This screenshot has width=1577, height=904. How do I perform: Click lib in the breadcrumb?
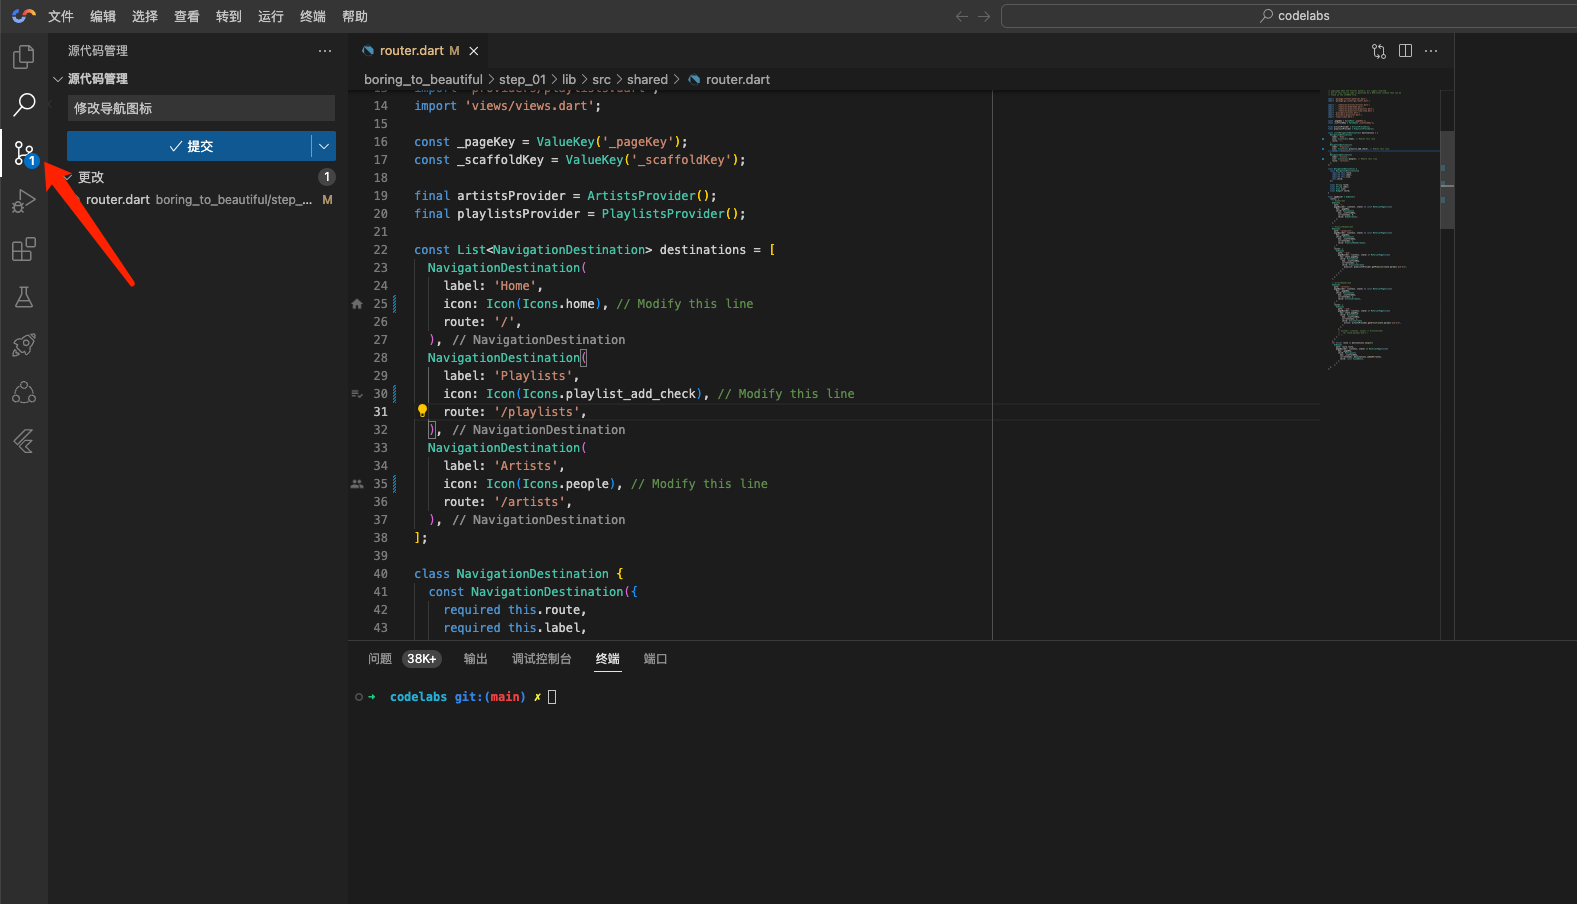click(x=569, y=80)
